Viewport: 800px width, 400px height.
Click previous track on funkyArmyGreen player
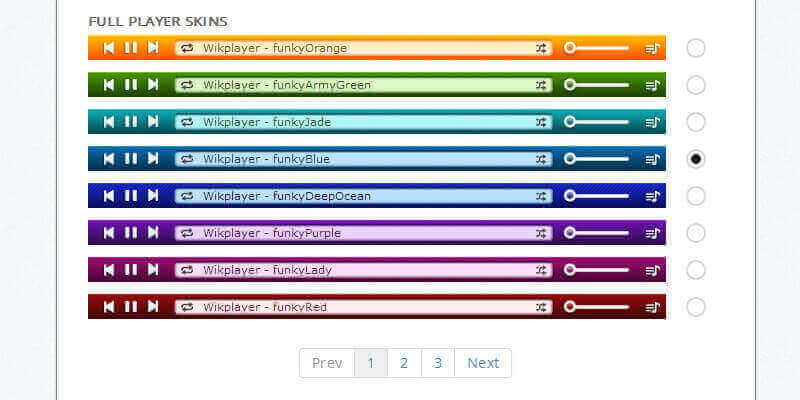point(109,85)
